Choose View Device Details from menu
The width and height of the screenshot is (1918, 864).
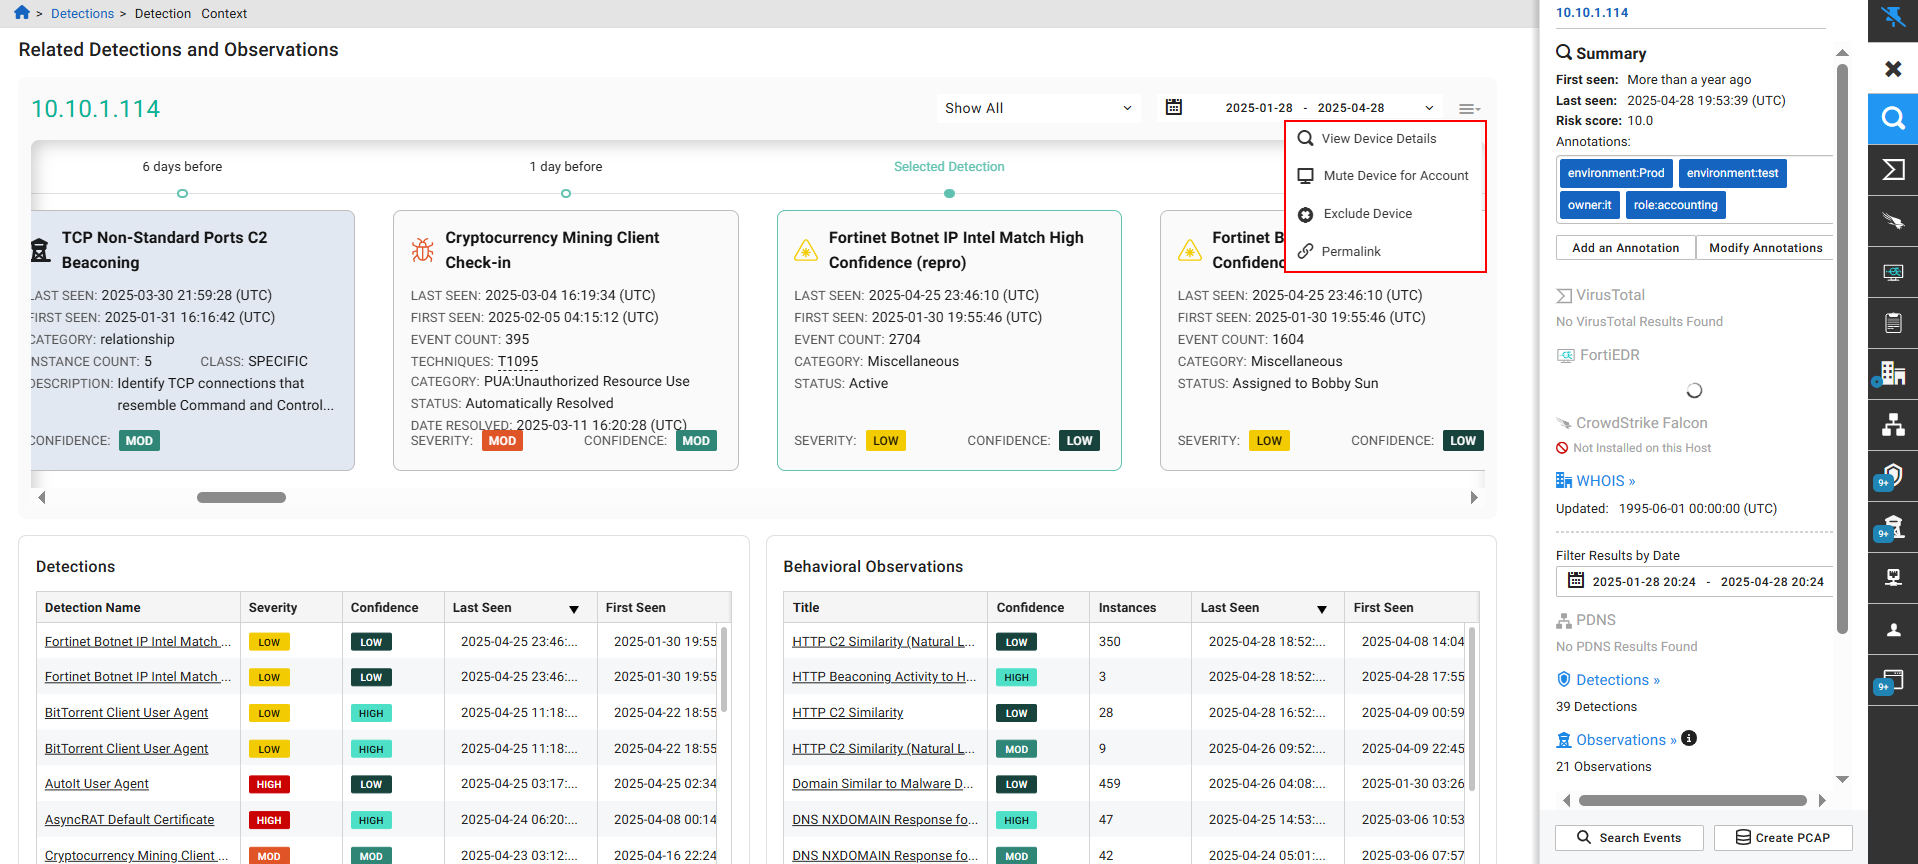(x=1378, y=139)
